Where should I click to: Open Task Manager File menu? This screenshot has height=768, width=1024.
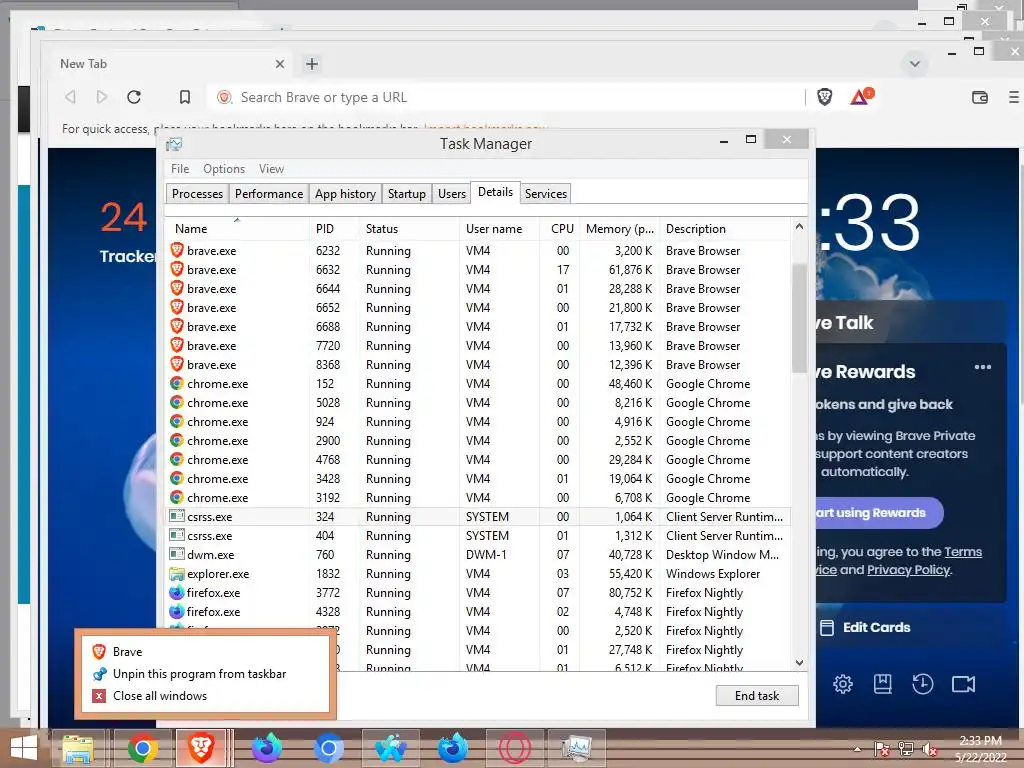click(x=180, y=169)
